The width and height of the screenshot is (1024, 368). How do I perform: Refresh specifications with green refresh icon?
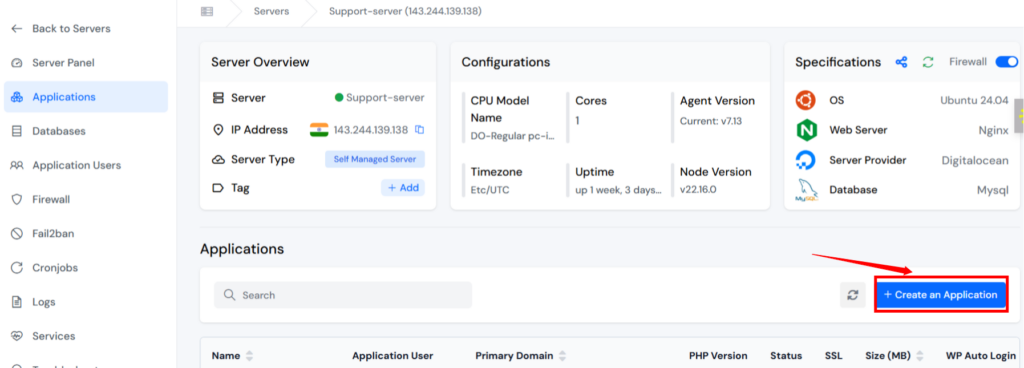[x=927, y=62]
